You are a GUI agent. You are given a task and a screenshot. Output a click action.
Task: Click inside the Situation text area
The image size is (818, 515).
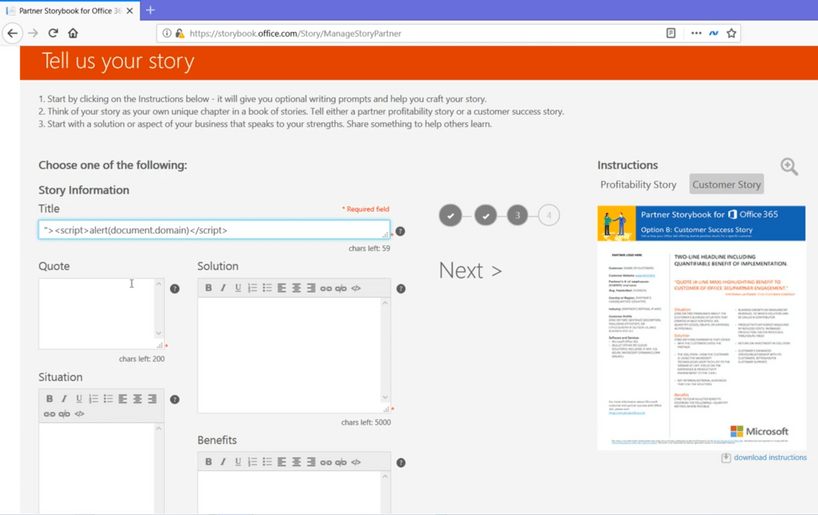click(96, 468)
